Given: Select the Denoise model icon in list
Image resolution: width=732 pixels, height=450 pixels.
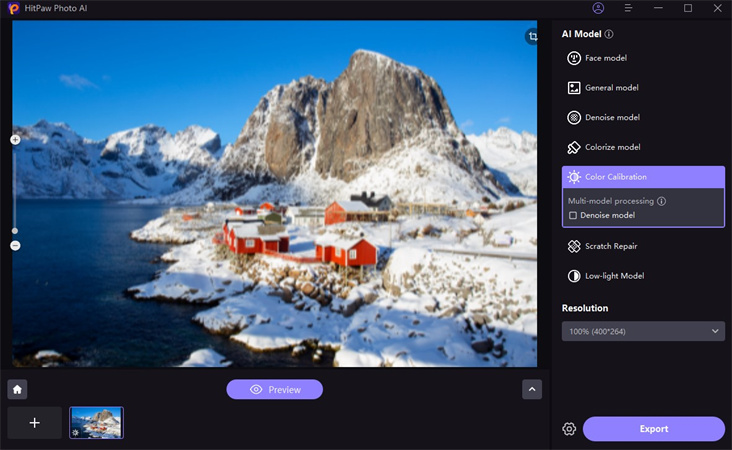Looking at the screenshot, I should pos(574,118).
